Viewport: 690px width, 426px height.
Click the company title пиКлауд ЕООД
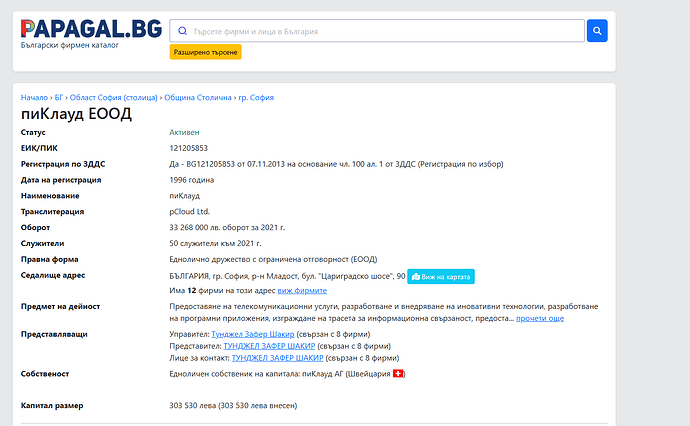[x=76, y=114]
